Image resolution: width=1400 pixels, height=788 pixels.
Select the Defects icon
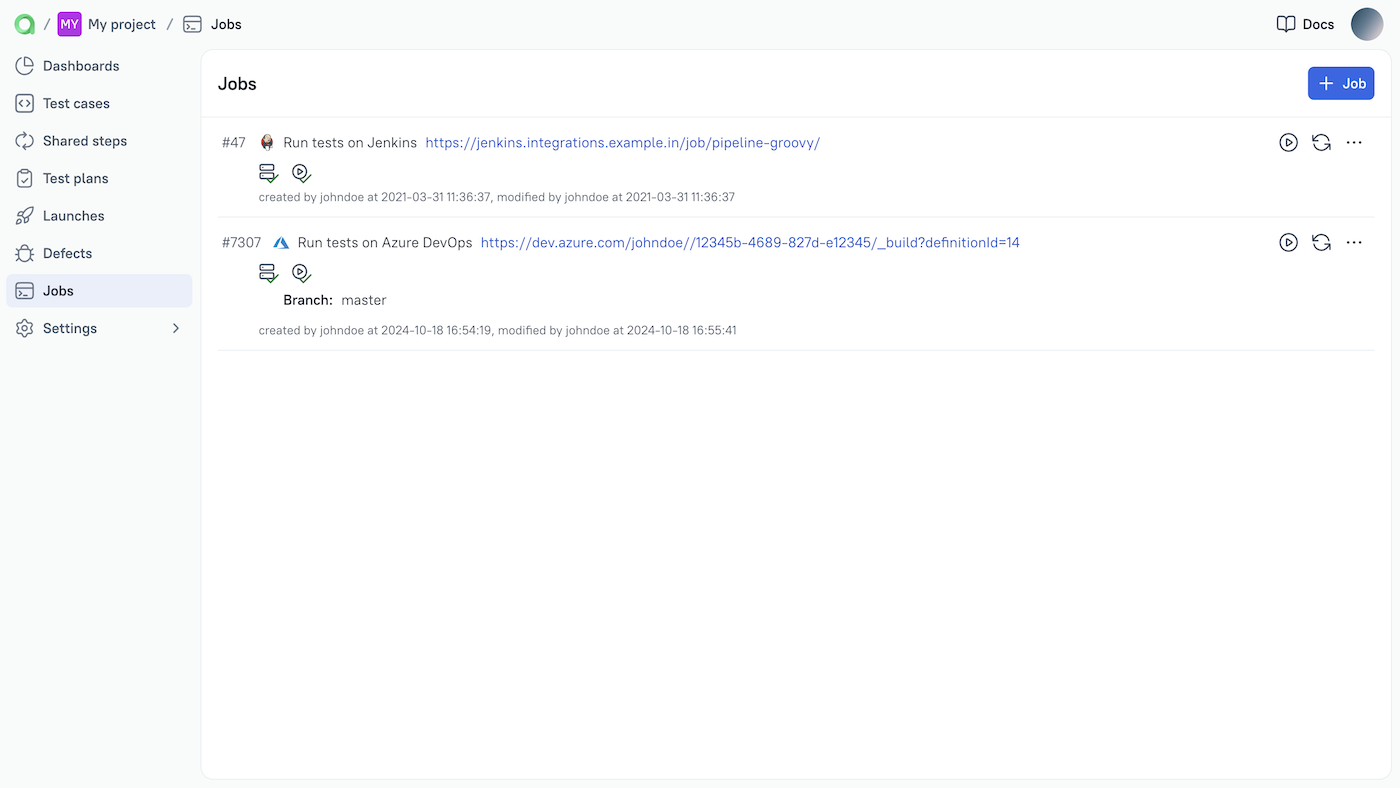click(24, 253)
